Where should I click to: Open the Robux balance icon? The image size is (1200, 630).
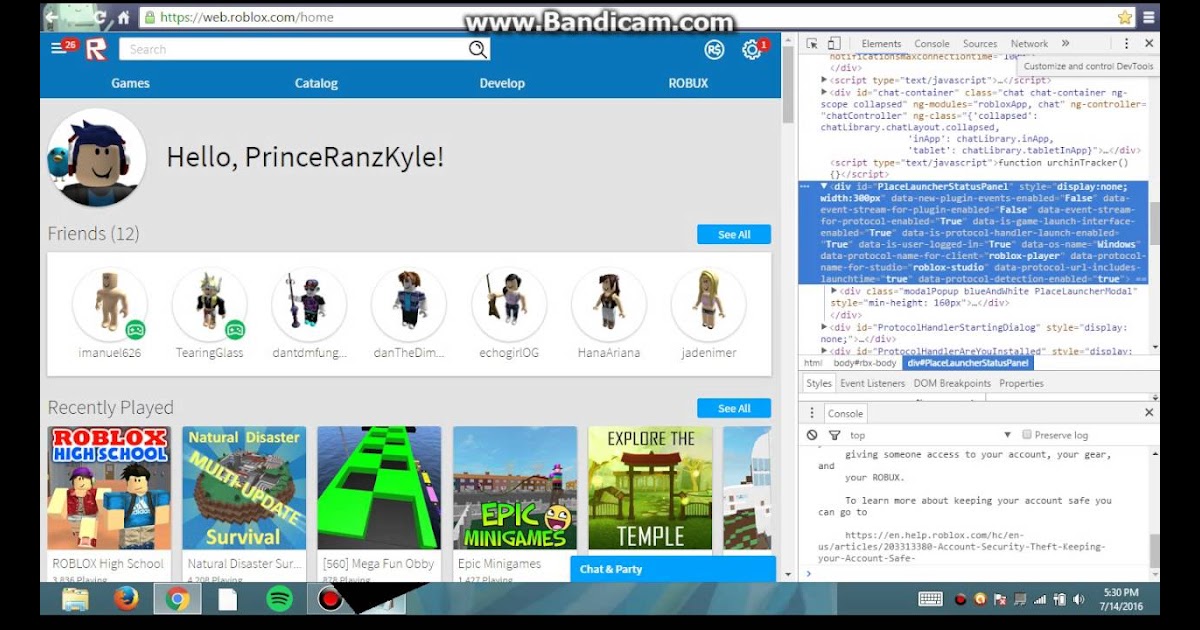[714, 49]
